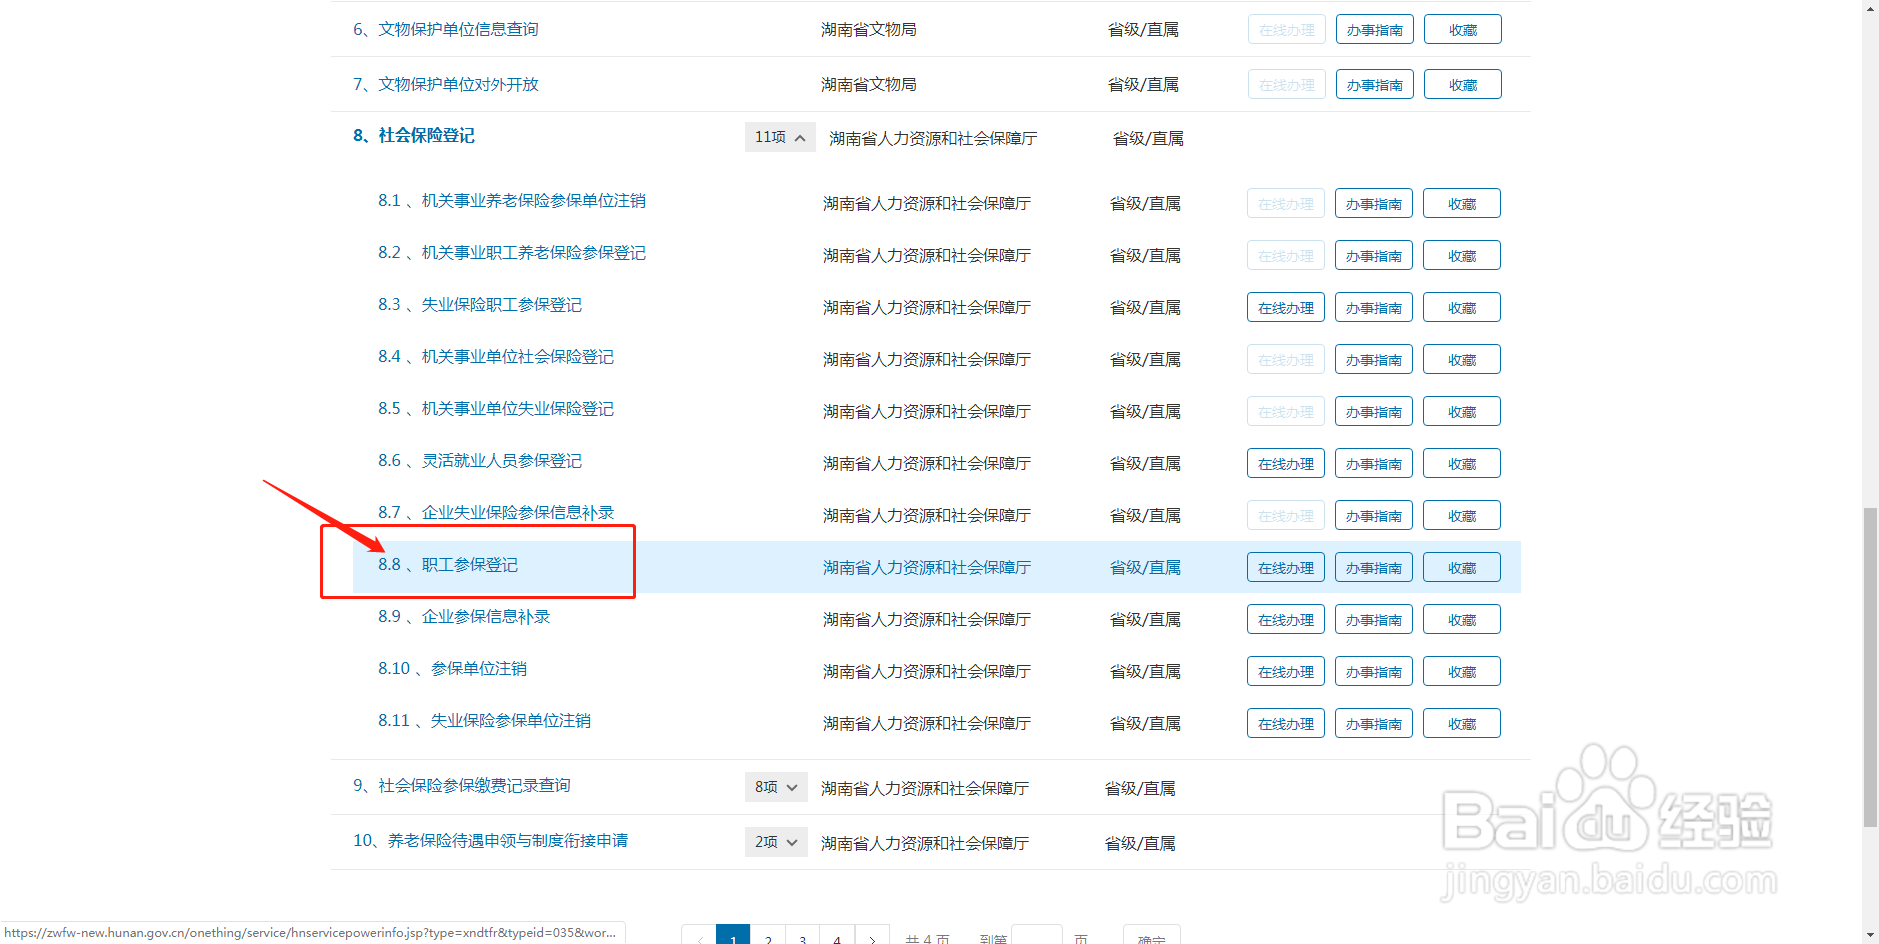Go to page 3 in pagination

(803, 936)
